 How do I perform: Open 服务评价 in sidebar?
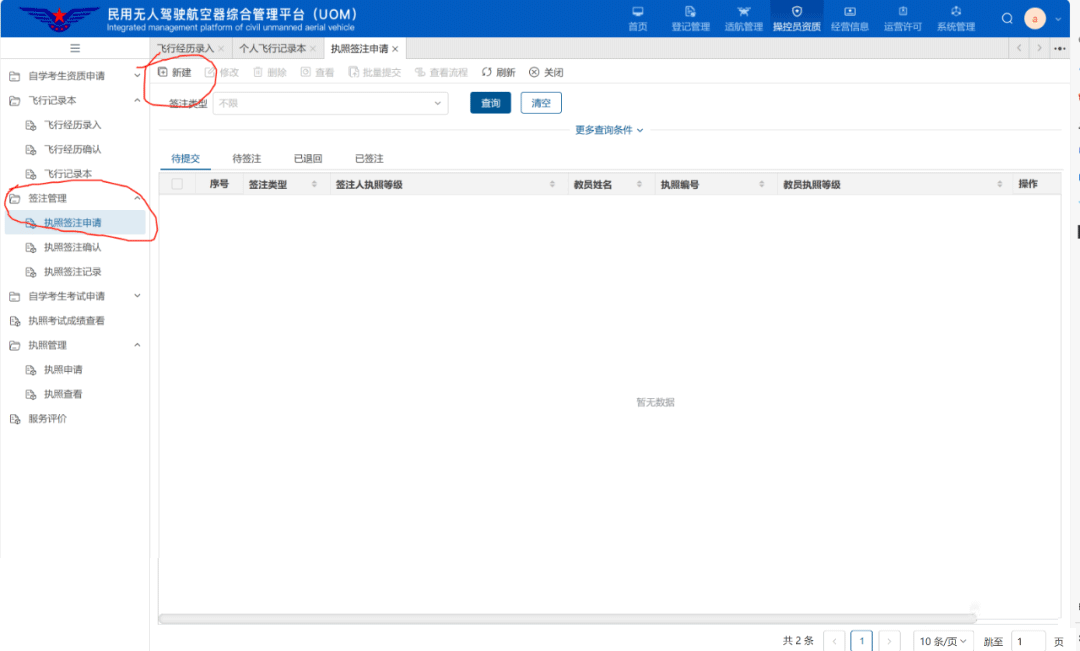tap(47, 419)
